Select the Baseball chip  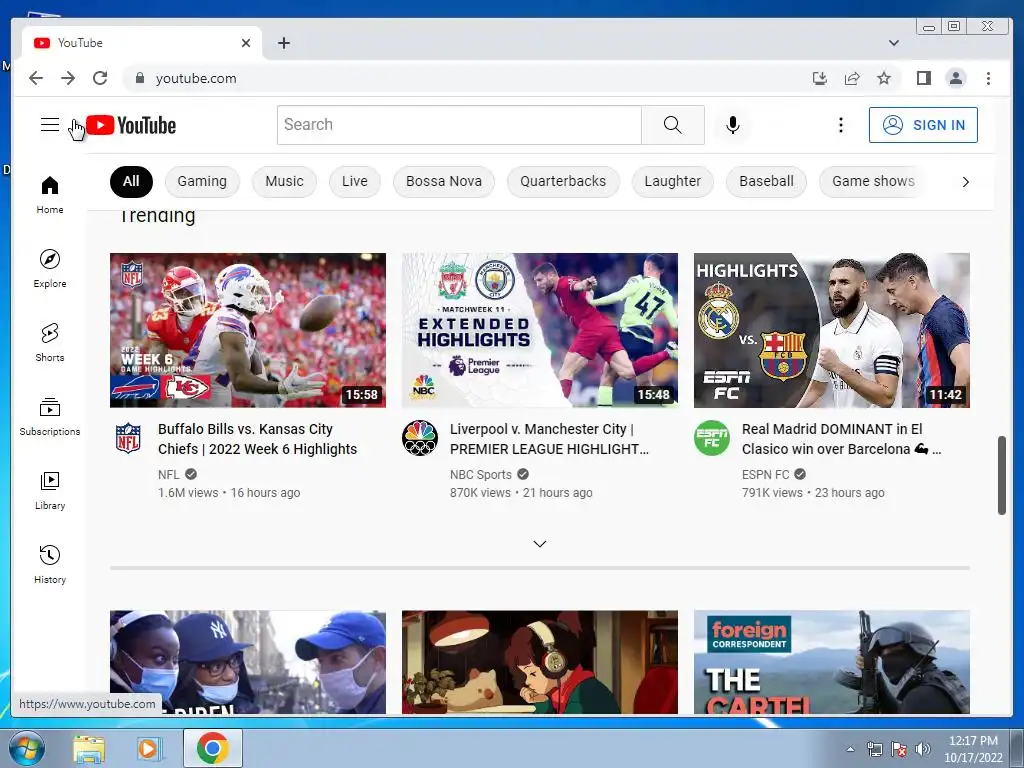click(x=766, y=182)
